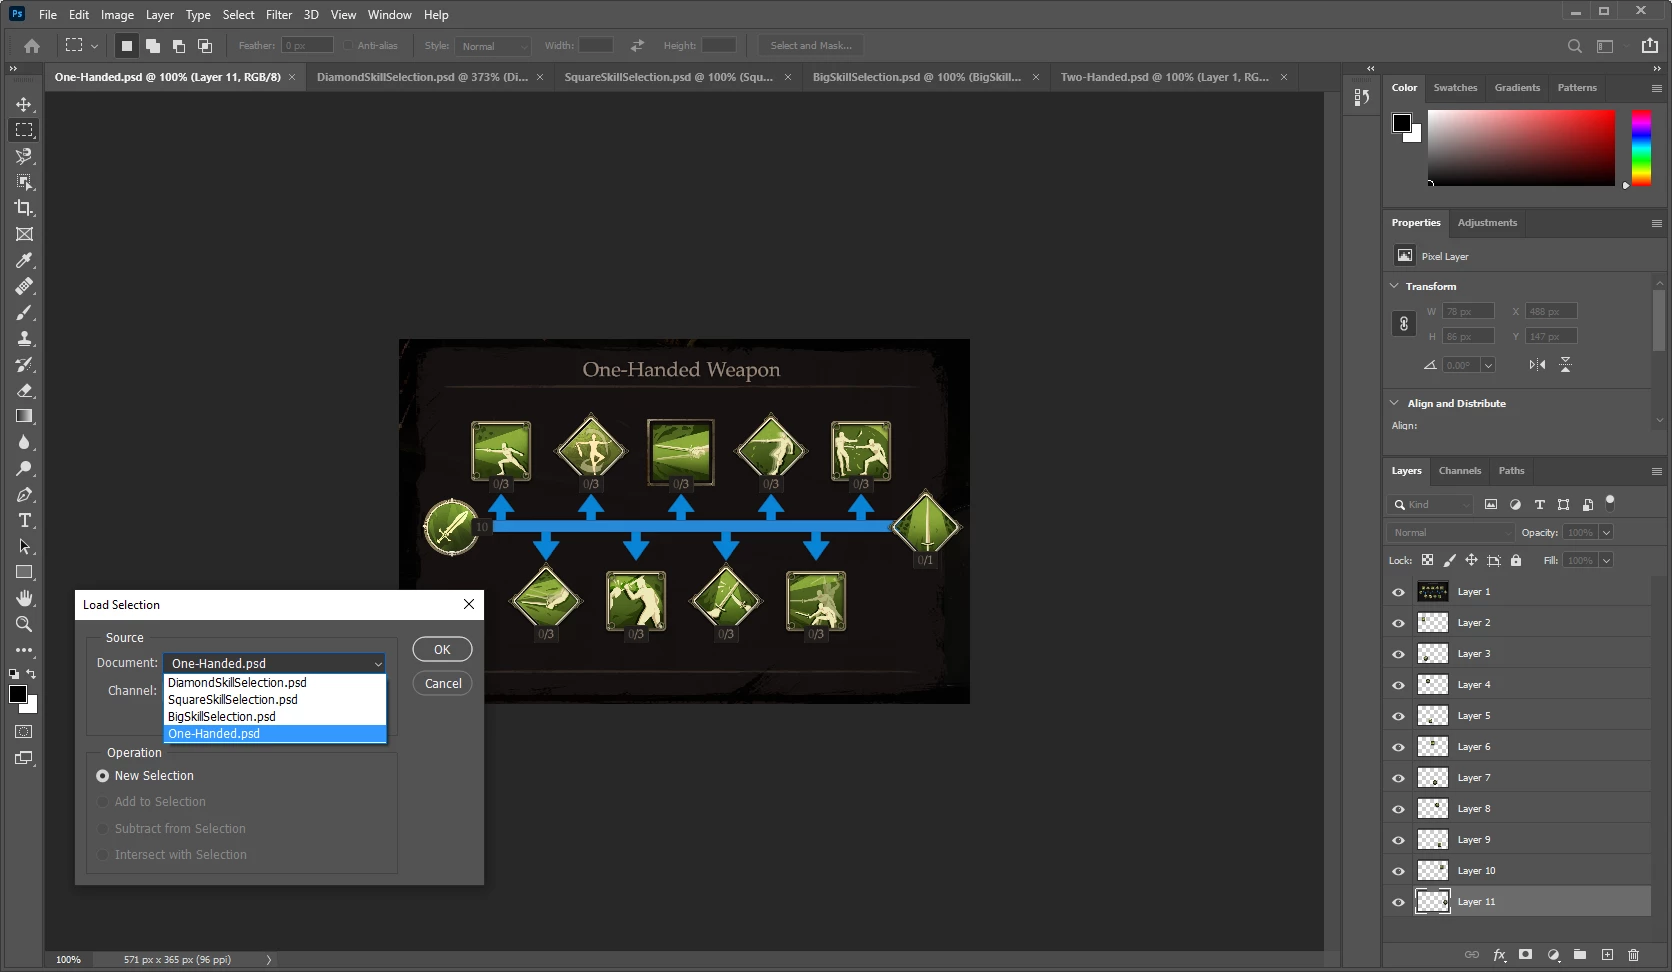Toggle link width and height in Transform
Viewport: 1672px width, 972px height.
point(1404,324)
